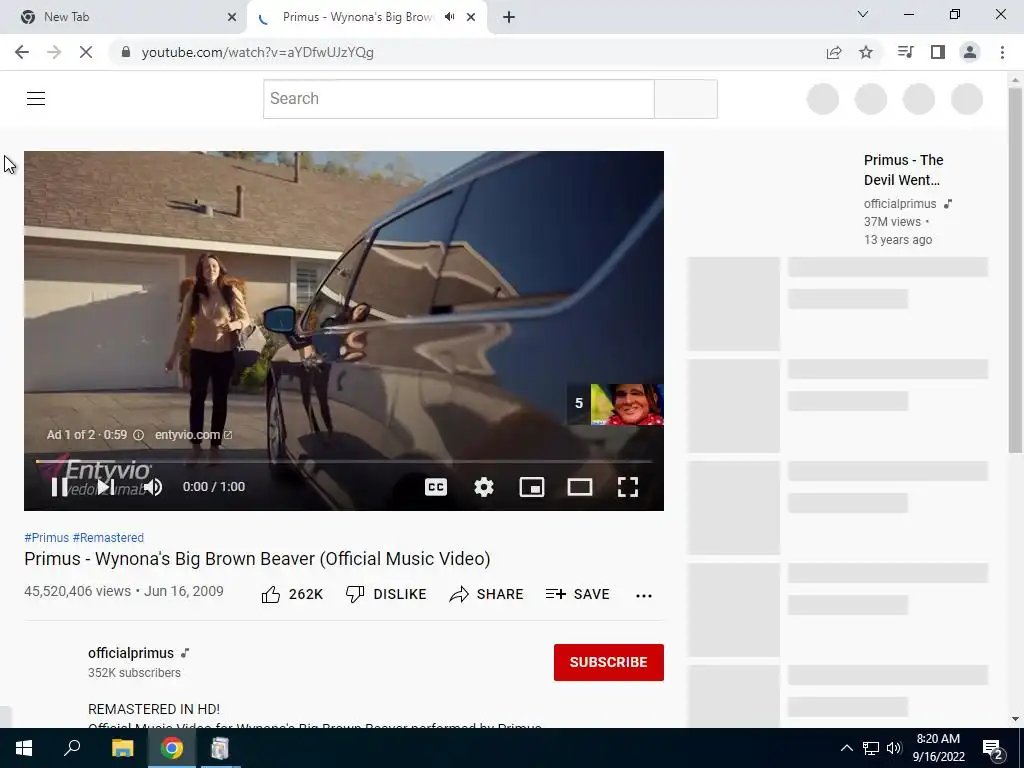This screenshot has height=768, width=1024.
Task: Open system volume tray icon
Action: click(894, 748)
